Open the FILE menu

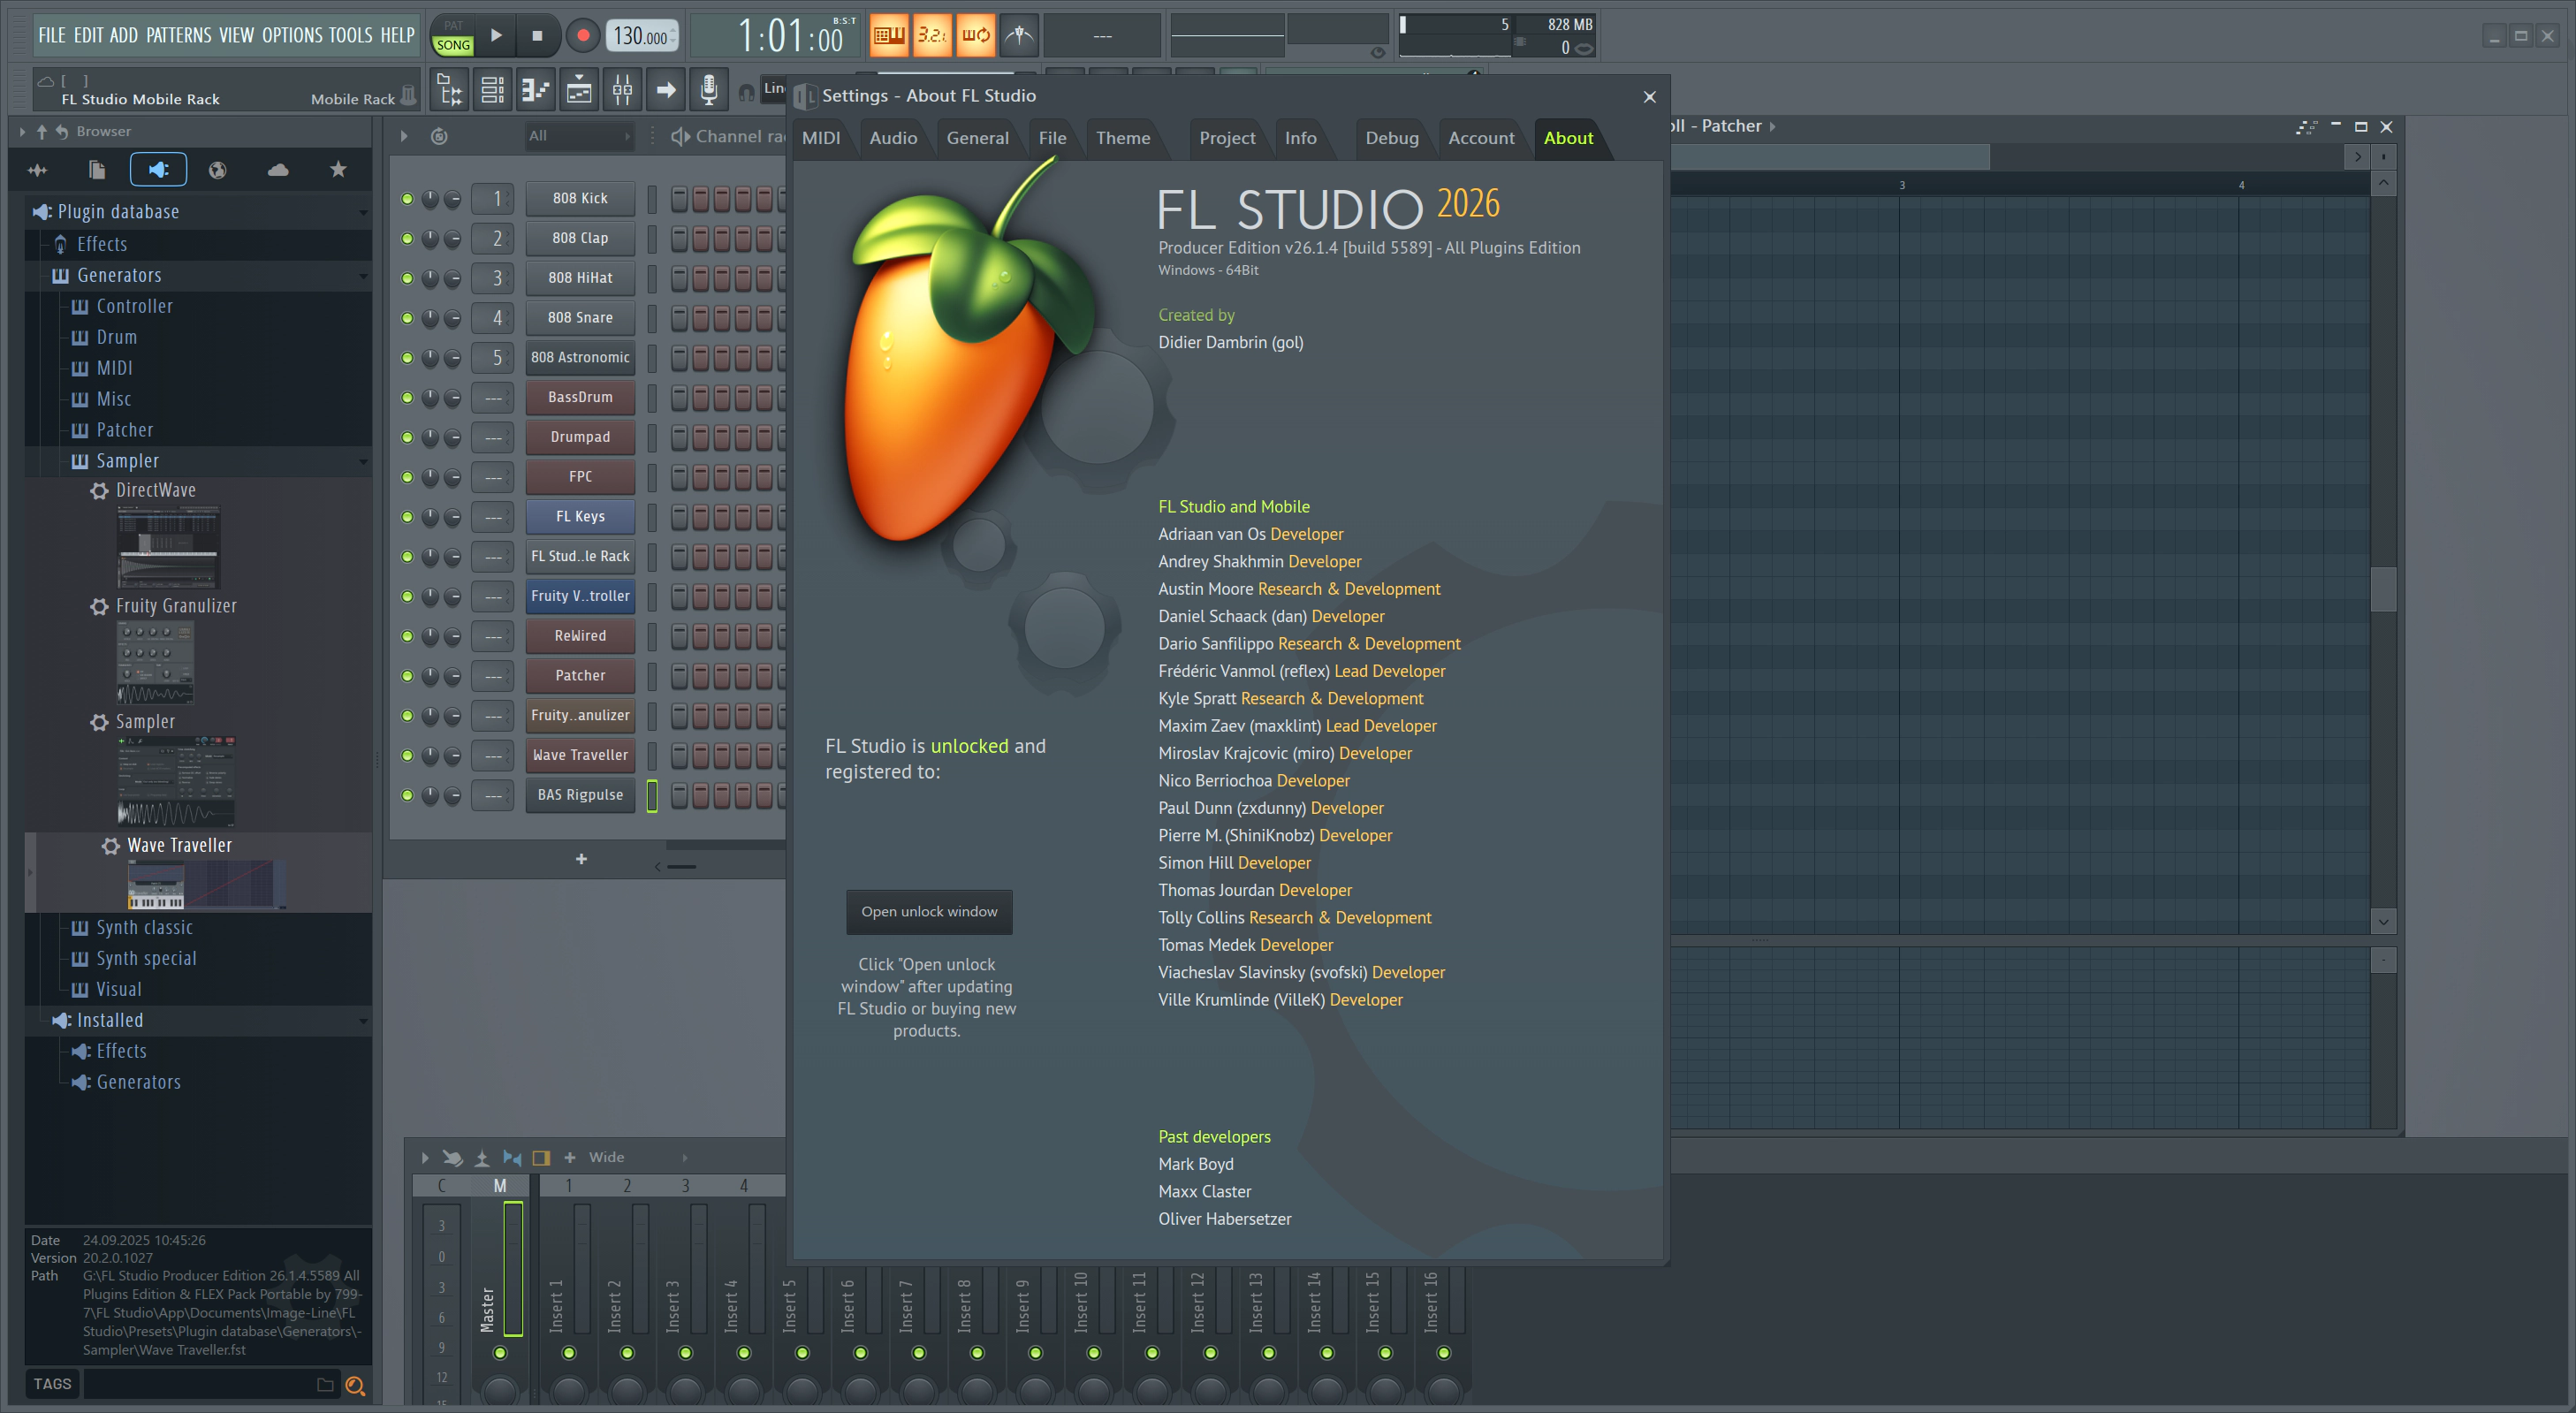52,36
